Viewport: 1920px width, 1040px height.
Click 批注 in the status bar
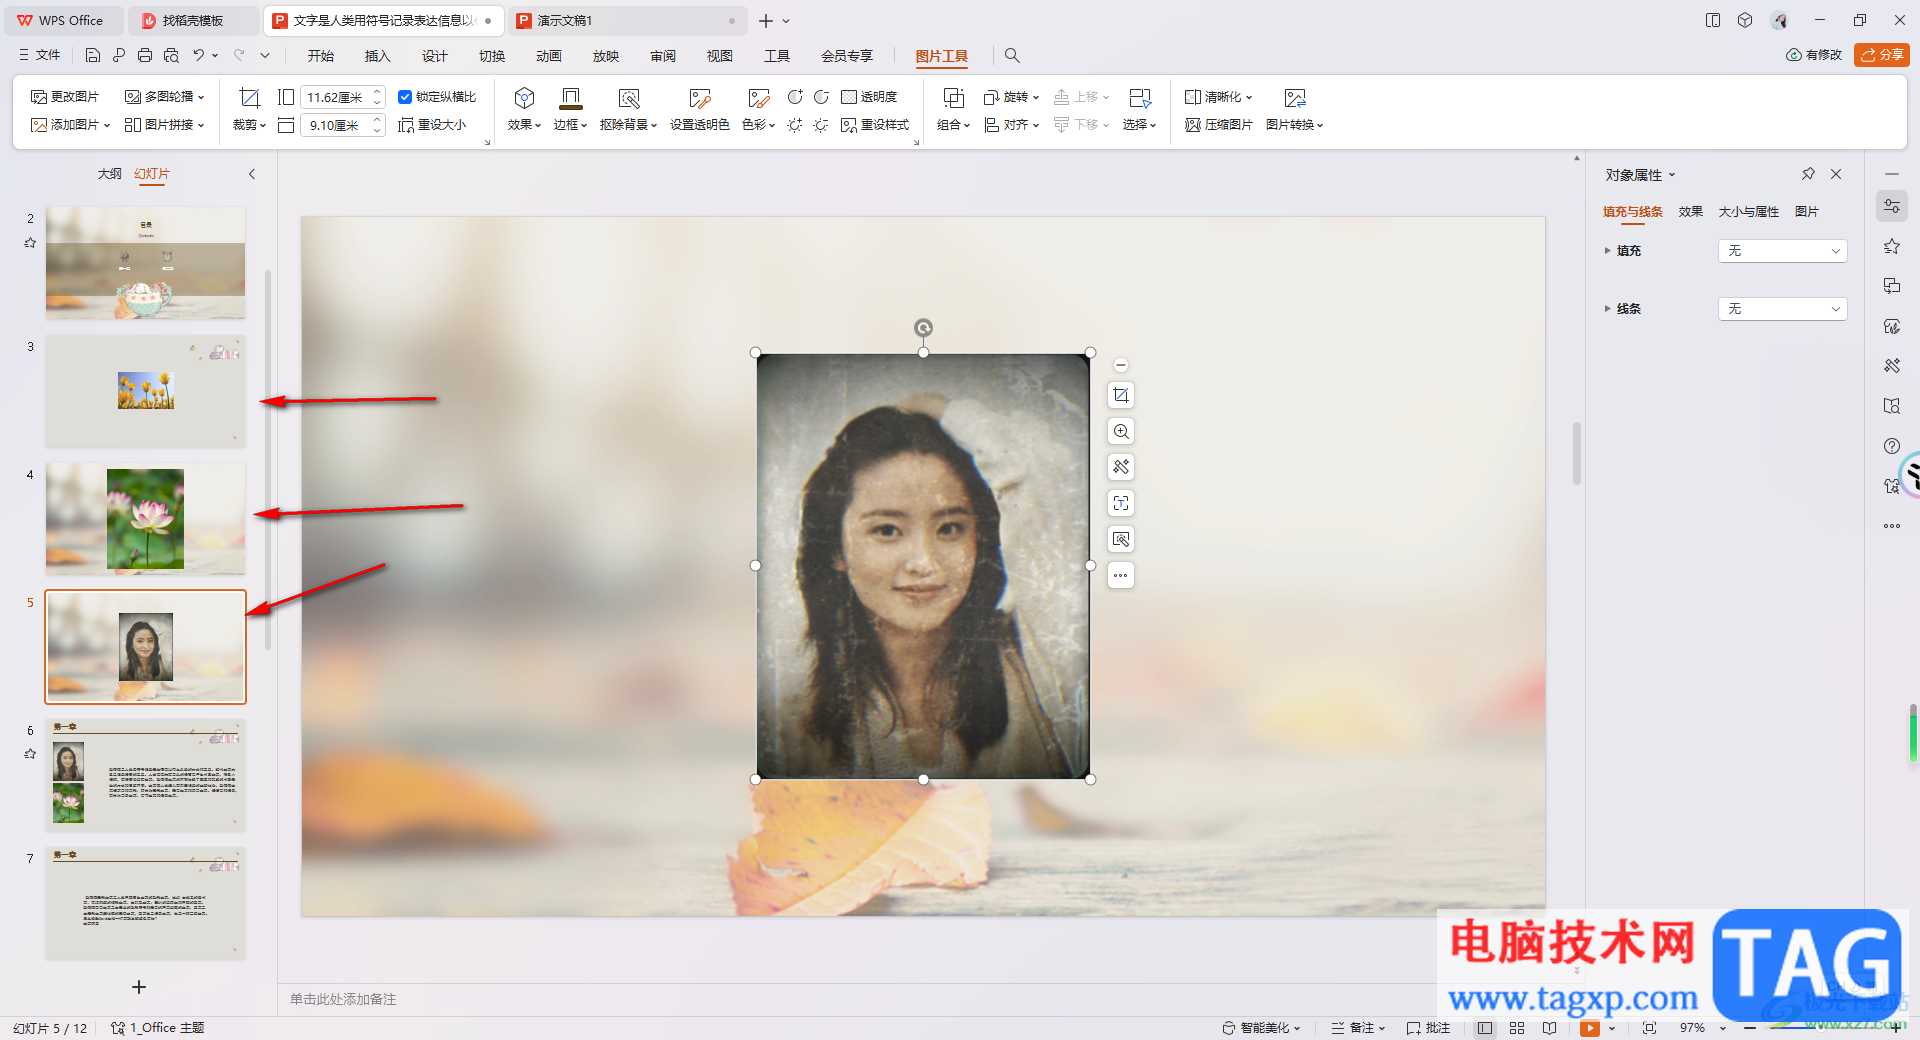pyautogui.click(x=1428, y=1028)
